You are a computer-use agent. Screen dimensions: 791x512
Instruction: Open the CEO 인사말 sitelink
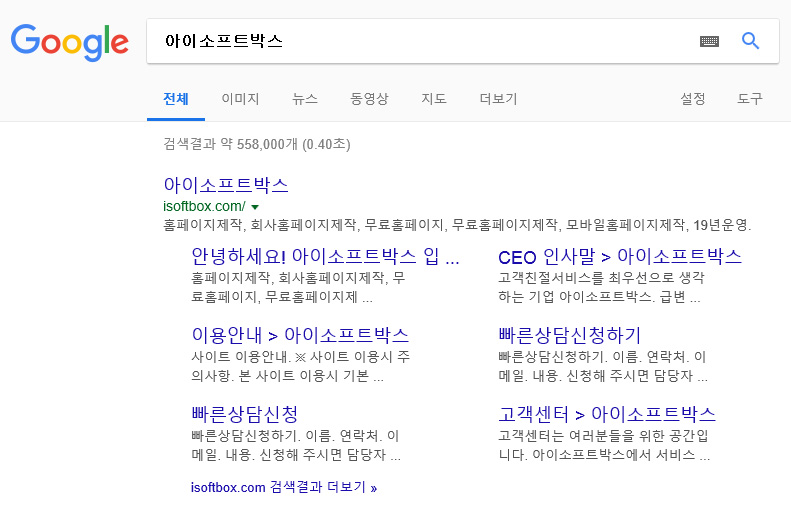(620, 256)
